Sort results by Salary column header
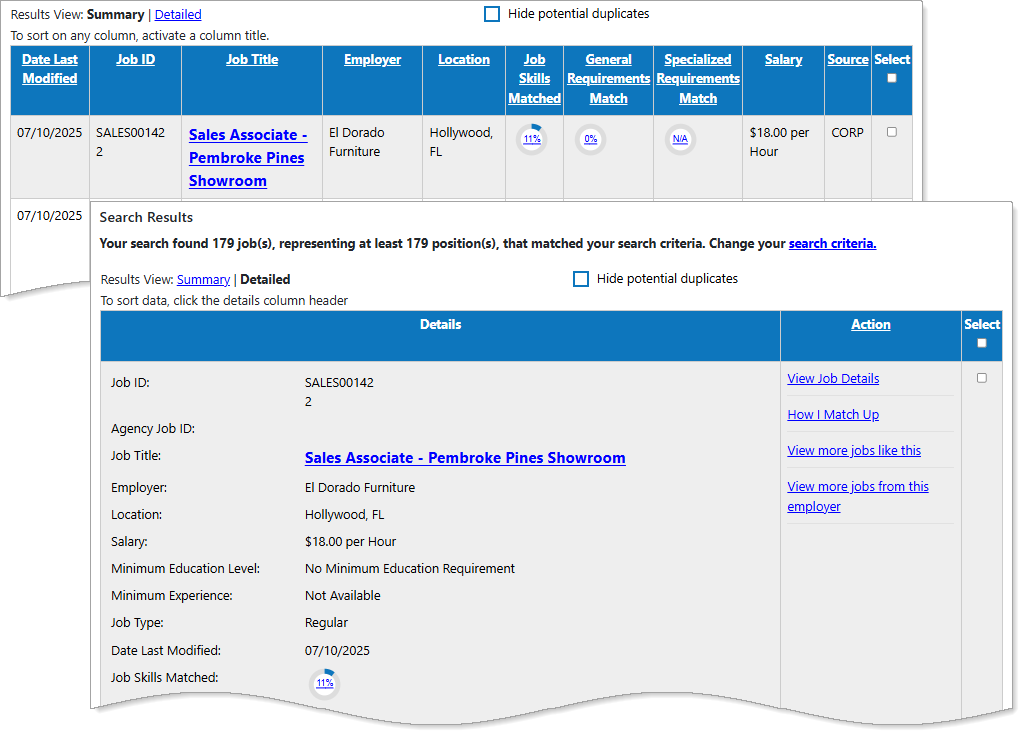The image size is (1023, 736). coord(783,60)
